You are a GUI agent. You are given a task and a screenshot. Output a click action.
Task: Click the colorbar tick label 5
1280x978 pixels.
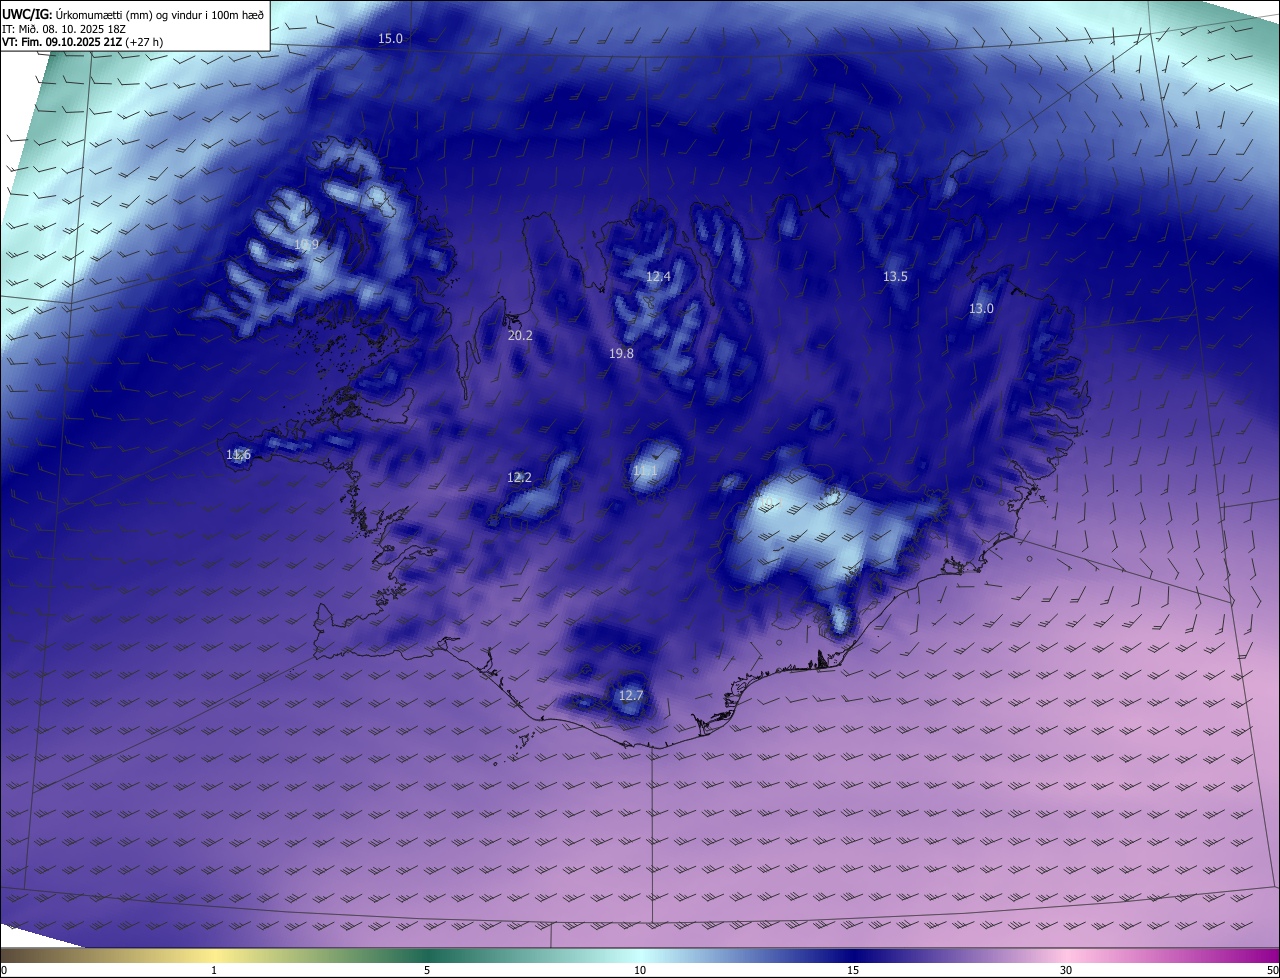[x=427, y=970]
